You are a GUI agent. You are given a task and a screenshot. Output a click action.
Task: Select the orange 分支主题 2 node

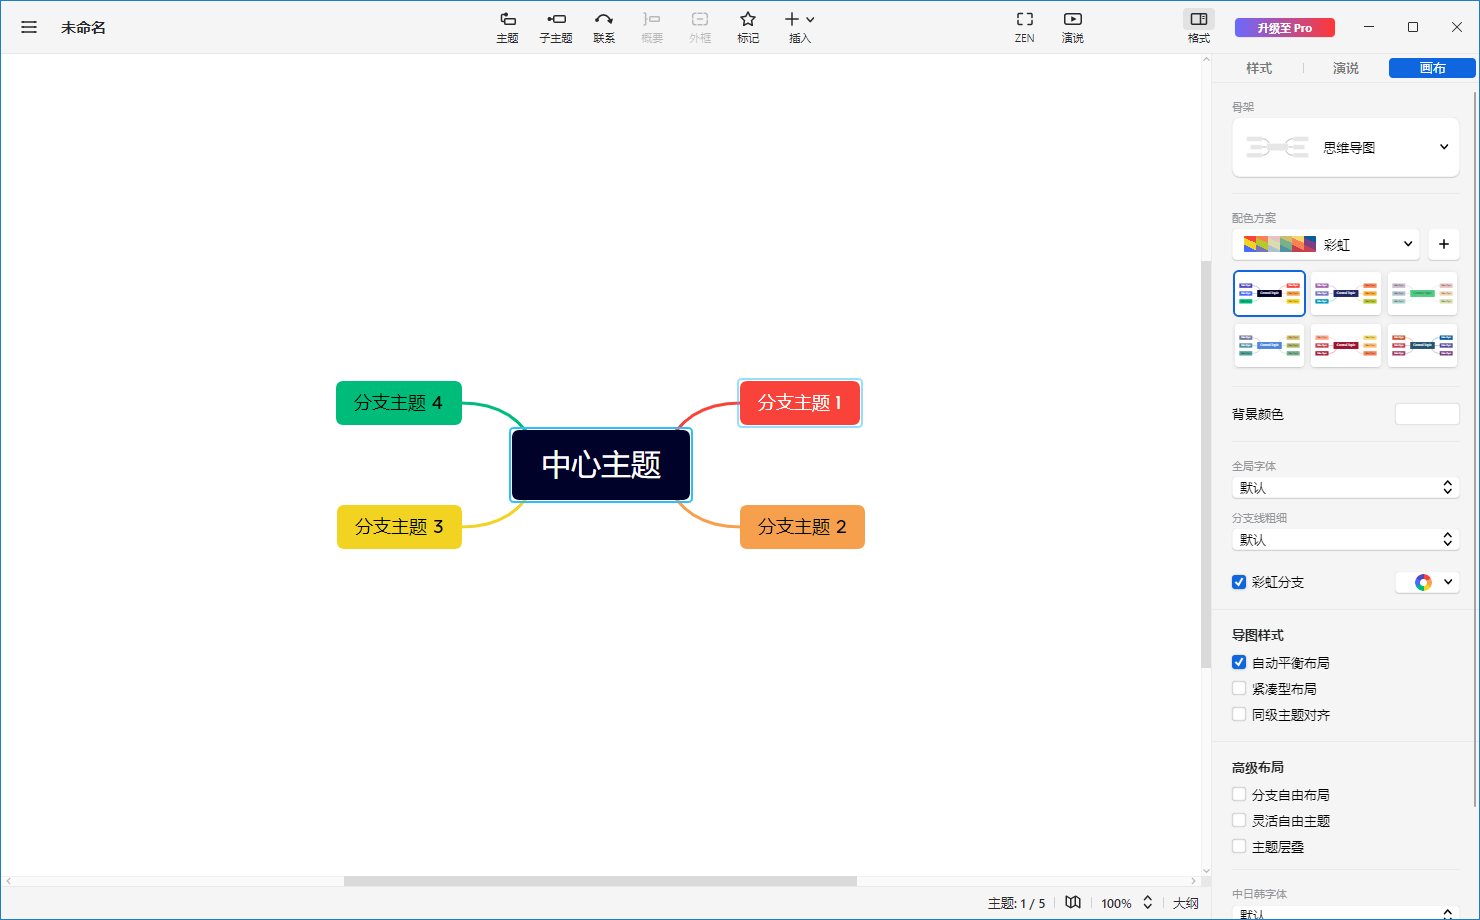[x=802, y=527]
